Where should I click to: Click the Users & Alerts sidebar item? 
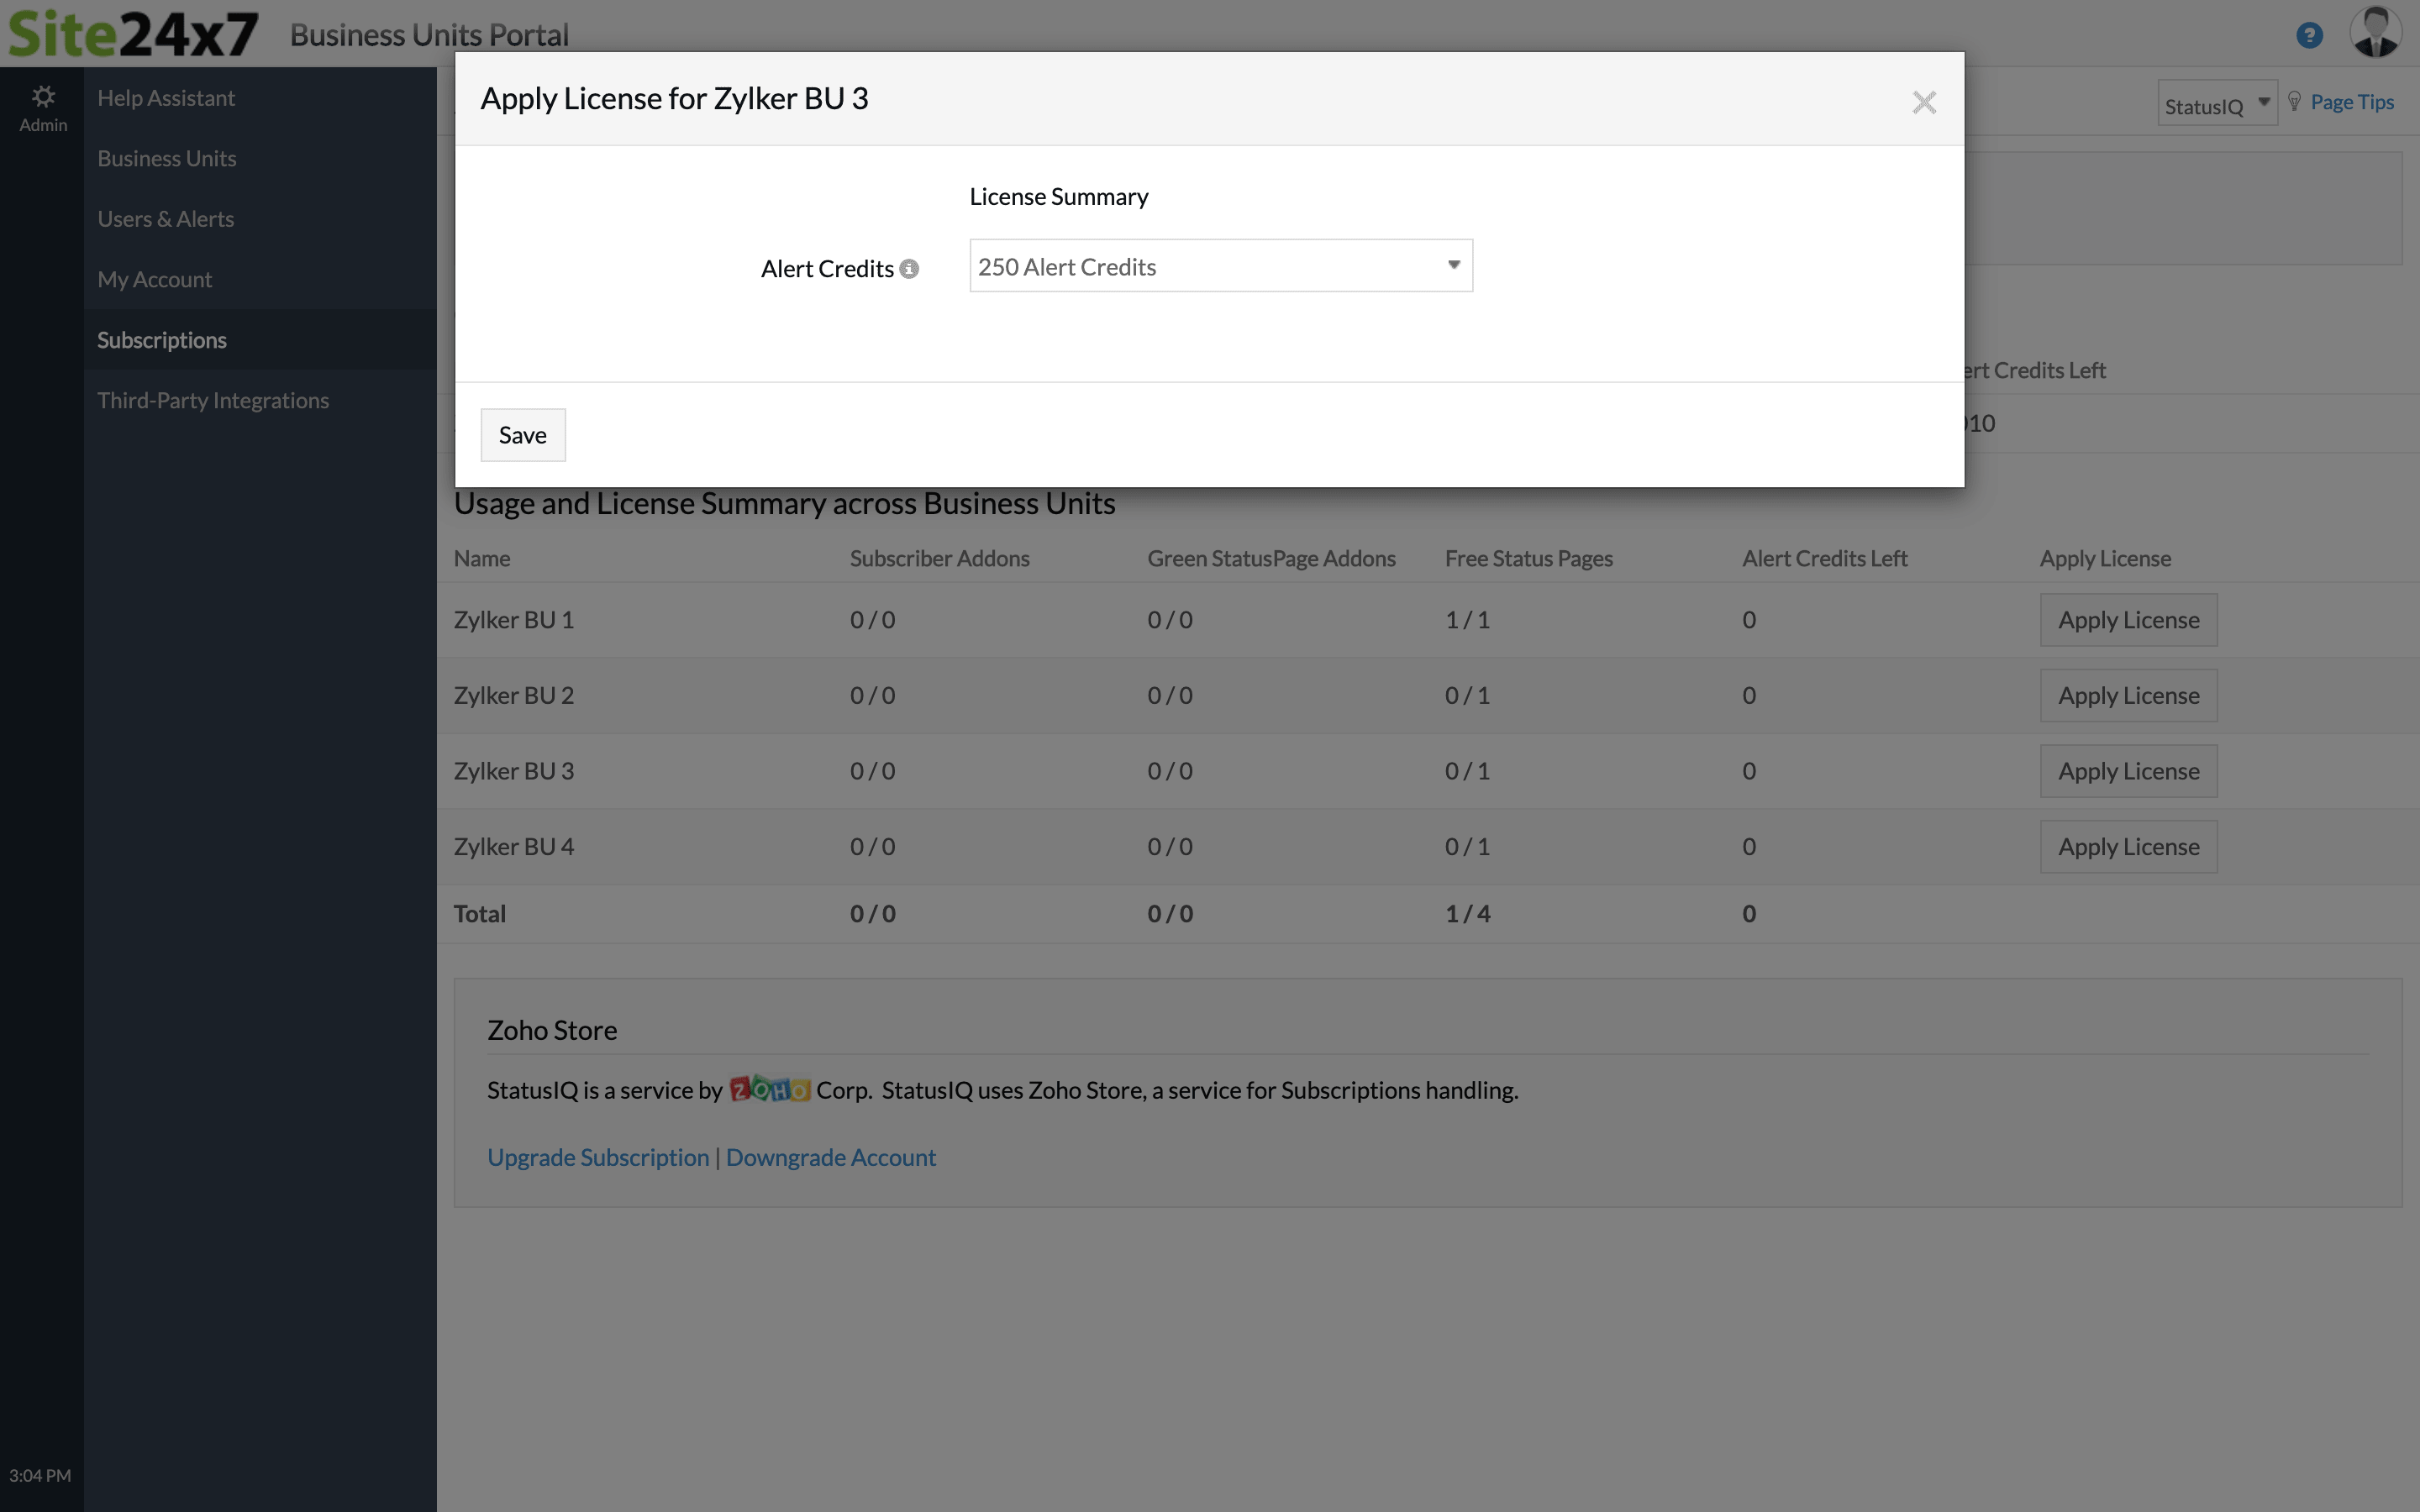166,218
